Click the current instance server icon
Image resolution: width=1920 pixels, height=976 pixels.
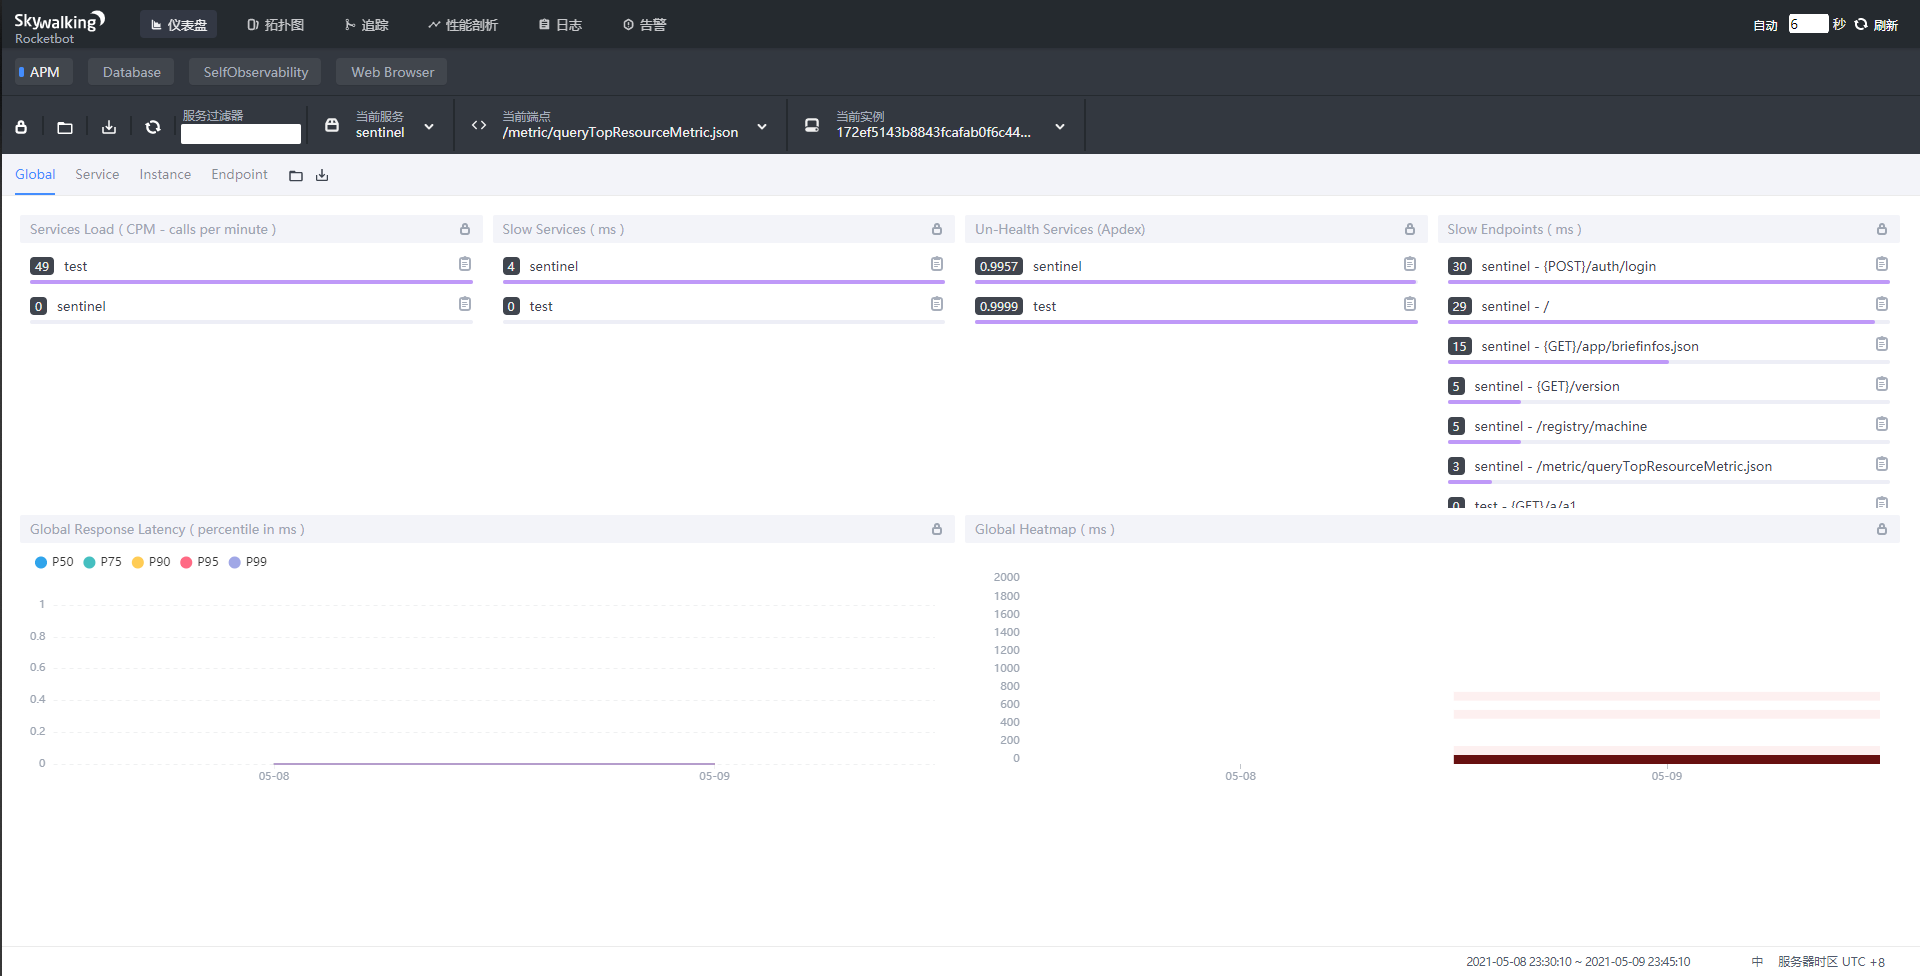[812, 125]
